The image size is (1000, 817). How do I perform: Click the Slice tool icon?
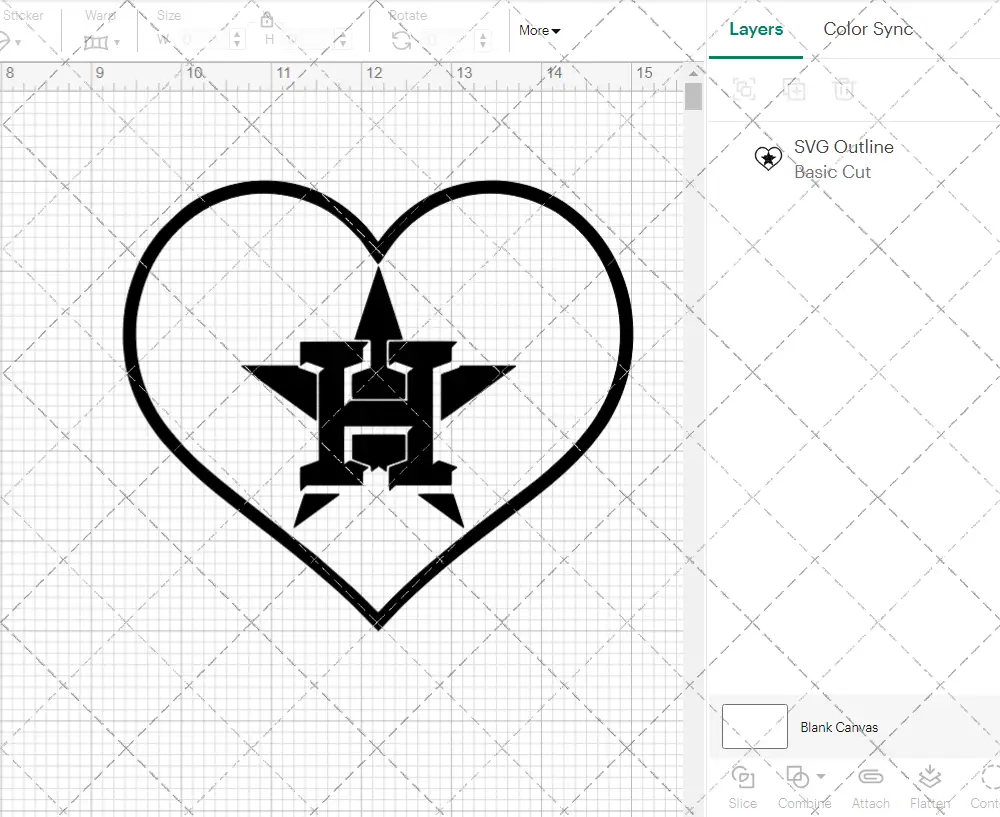(x=742, y=778)
